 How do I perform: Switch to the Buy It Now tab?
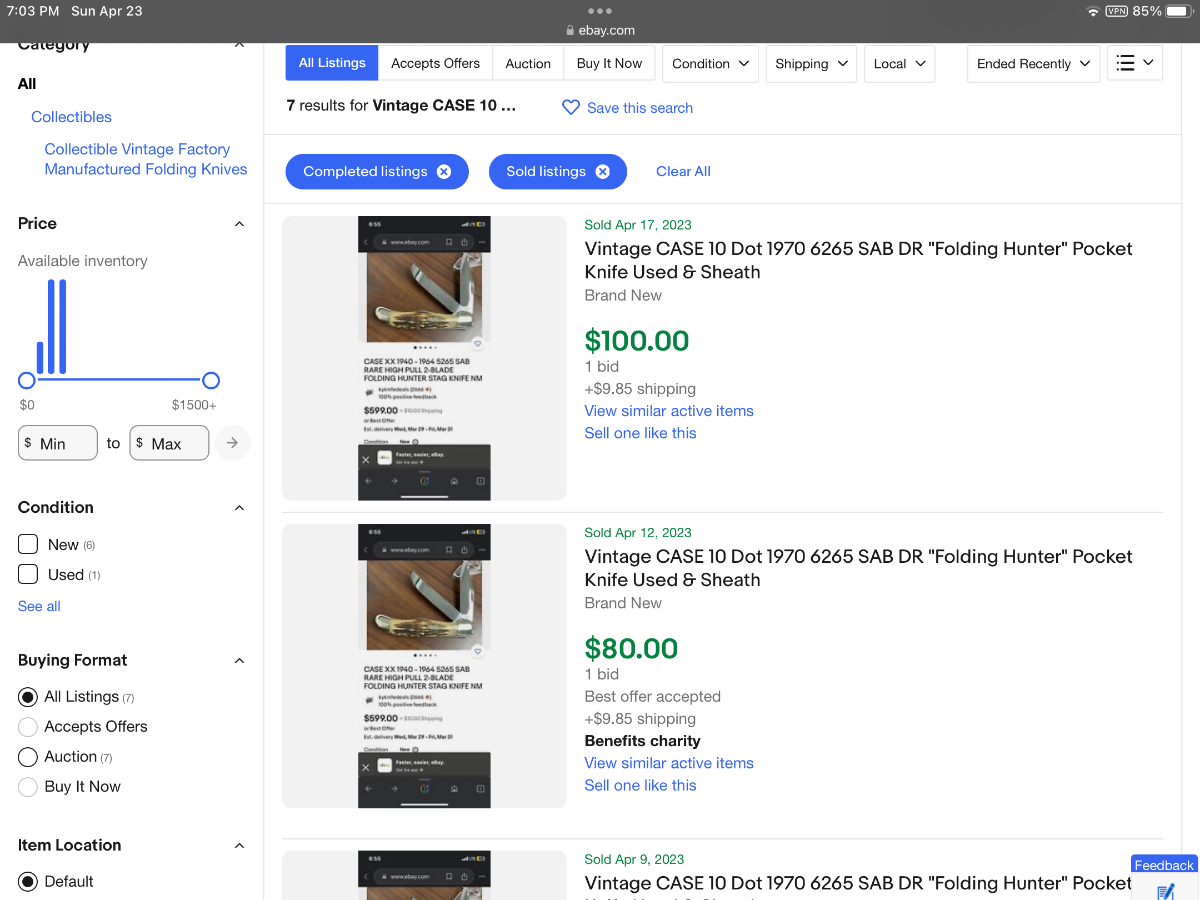click(x=609, y=63)
